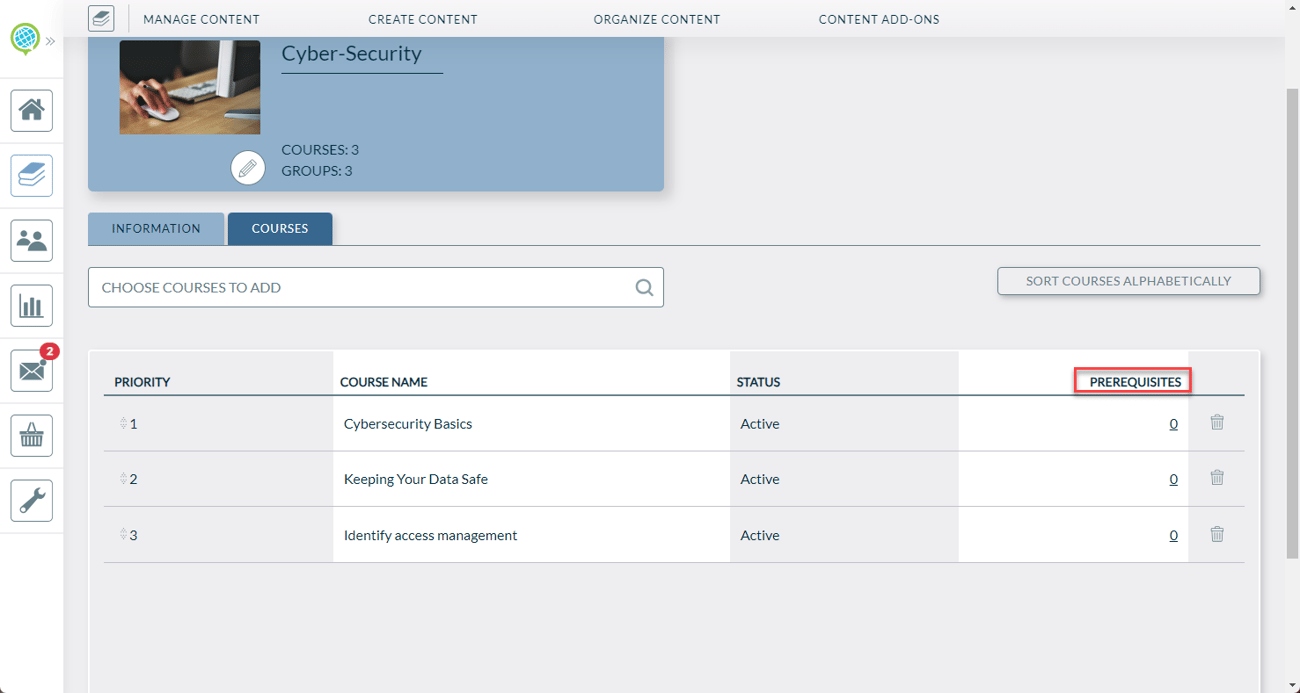The height and width of the screenshot is (693, 1300).
Task: Click the pencil edit icon on Cyber-Security card
Action: (x=248, y=168)
